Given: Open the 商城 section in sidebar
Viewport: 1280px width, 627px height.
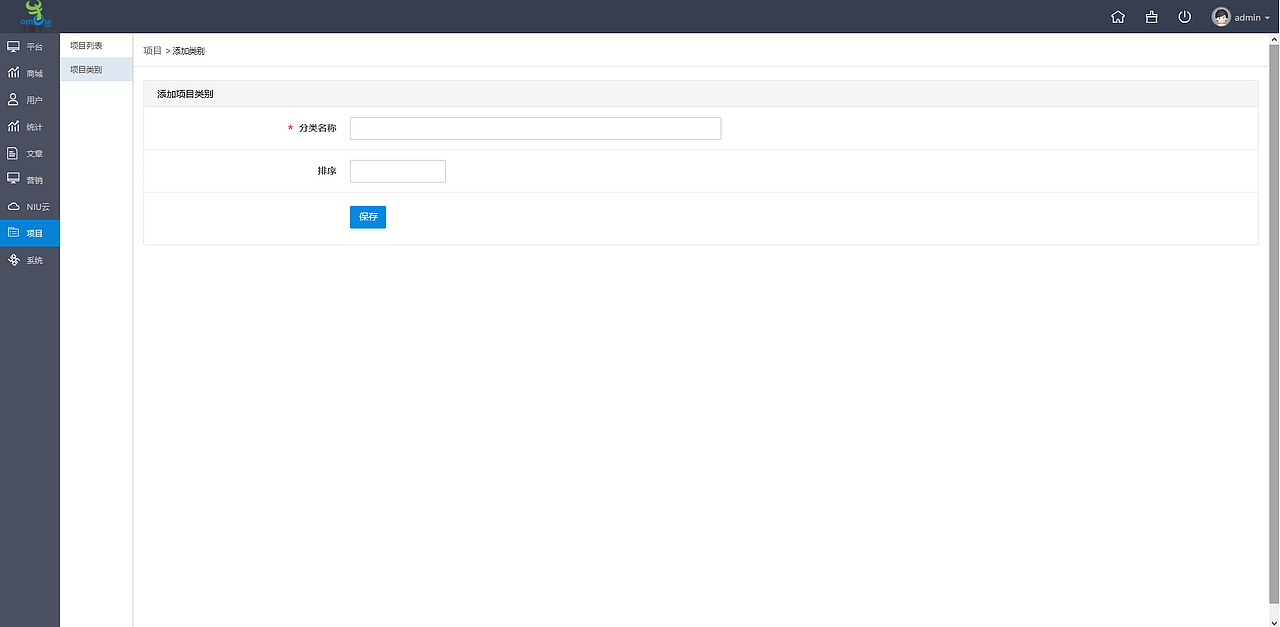Looking at the screenshot, I should [x=30, y=73].
